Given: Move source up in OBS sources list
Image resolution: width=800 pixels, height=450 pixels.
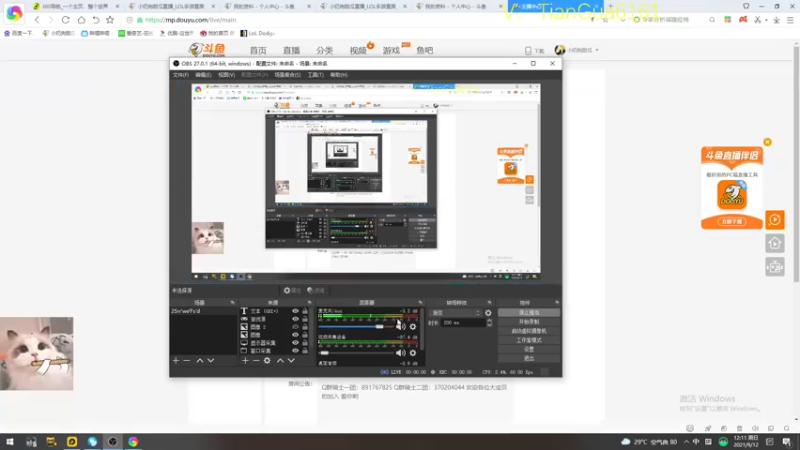Looking at the screenshot, I should click(x=280, y=361).
